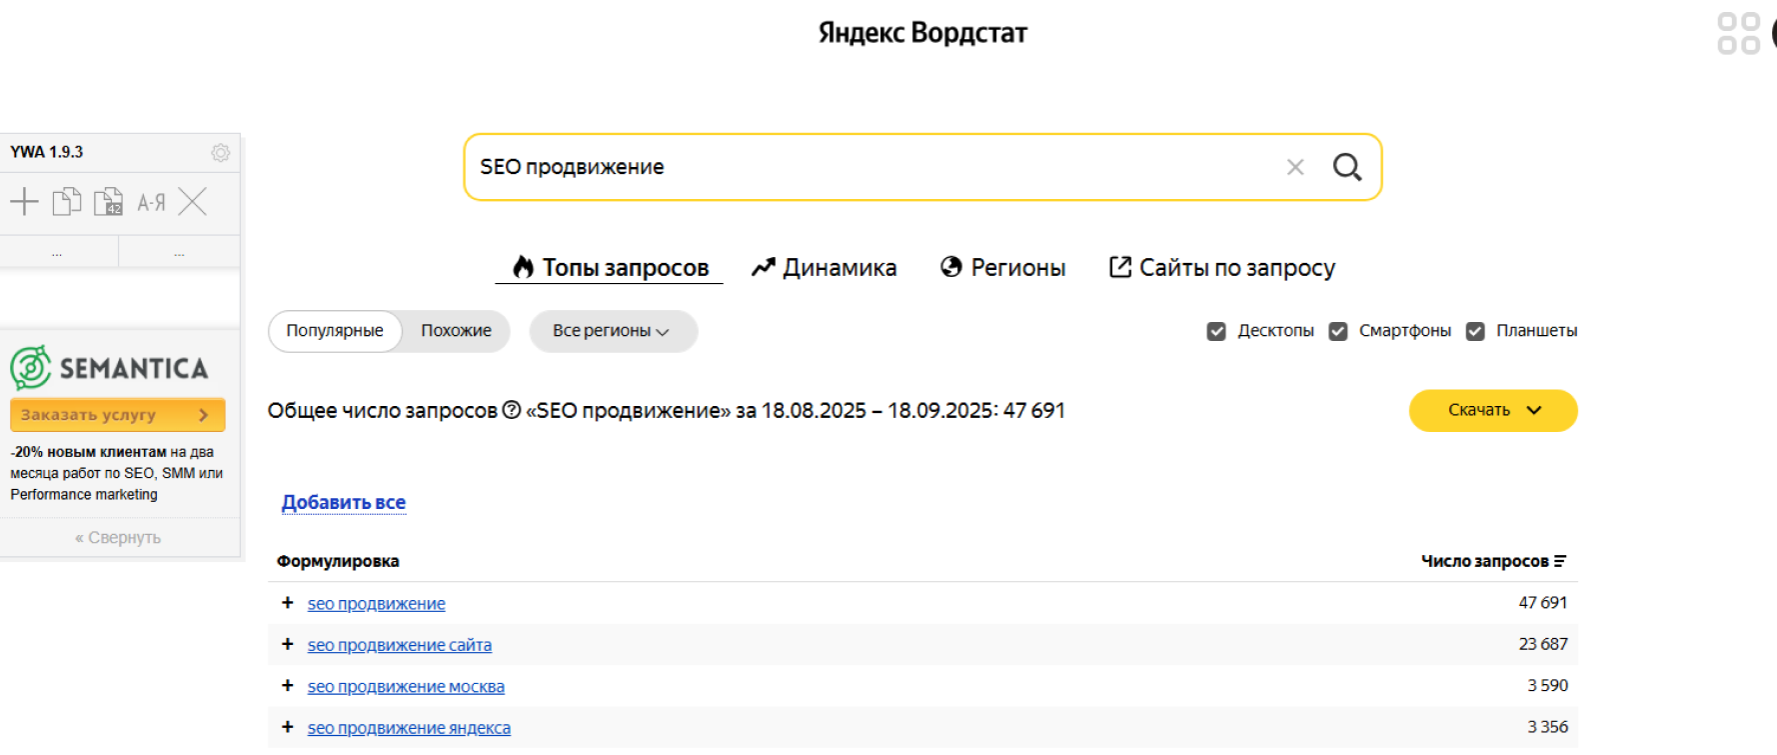
Task: Open Сайты по запросу tab
Action: click(1222, 267)
